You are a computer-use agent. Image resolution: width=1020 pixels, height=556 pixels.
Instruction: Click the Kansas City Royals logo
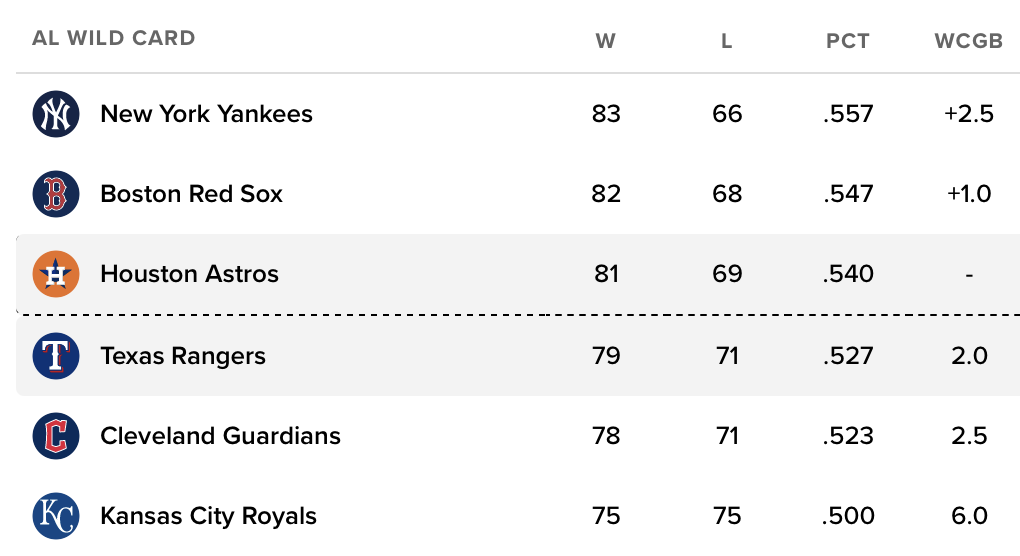(55, 516)
